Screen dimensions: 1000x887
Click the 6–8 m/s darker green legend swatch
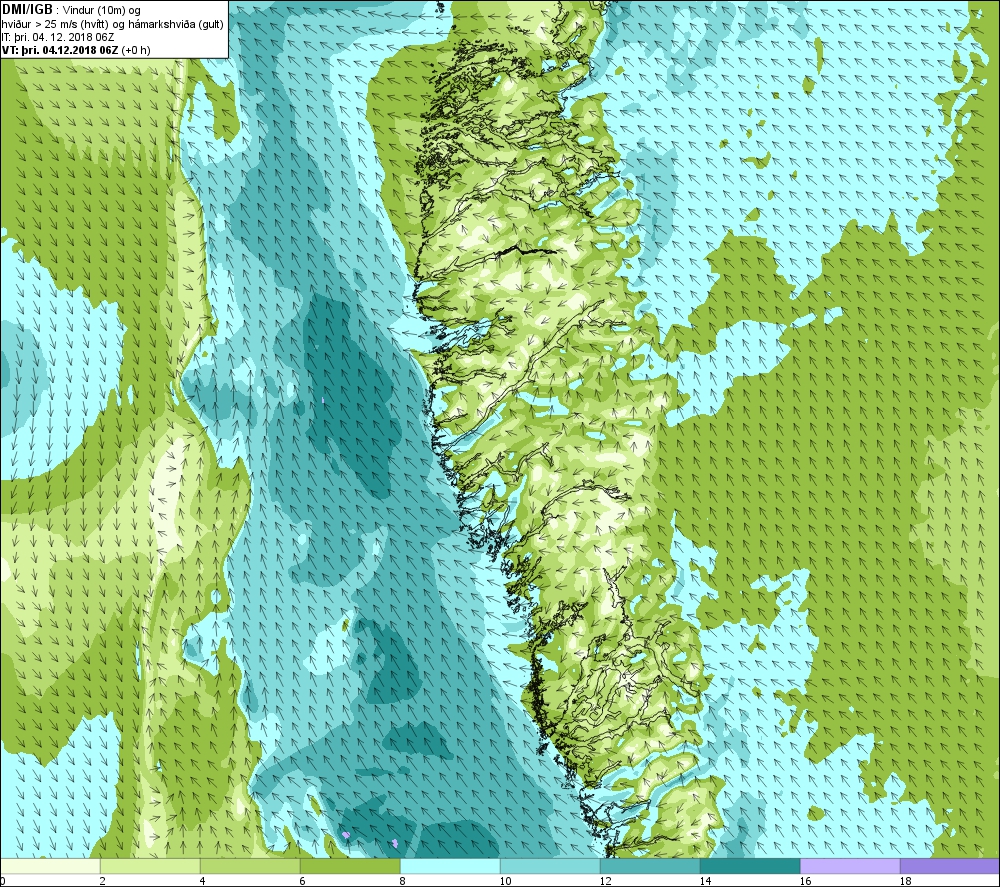coord(350,866)
